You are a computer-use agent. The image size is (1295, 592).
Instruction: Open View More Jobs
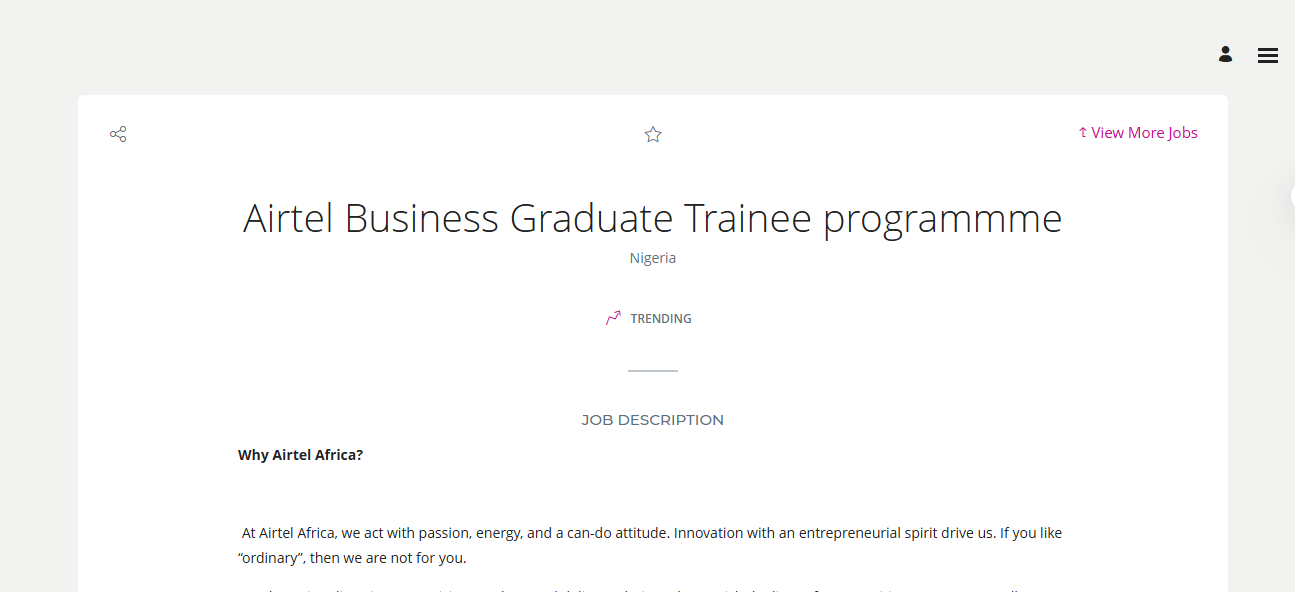click(x=1143, y=131)
